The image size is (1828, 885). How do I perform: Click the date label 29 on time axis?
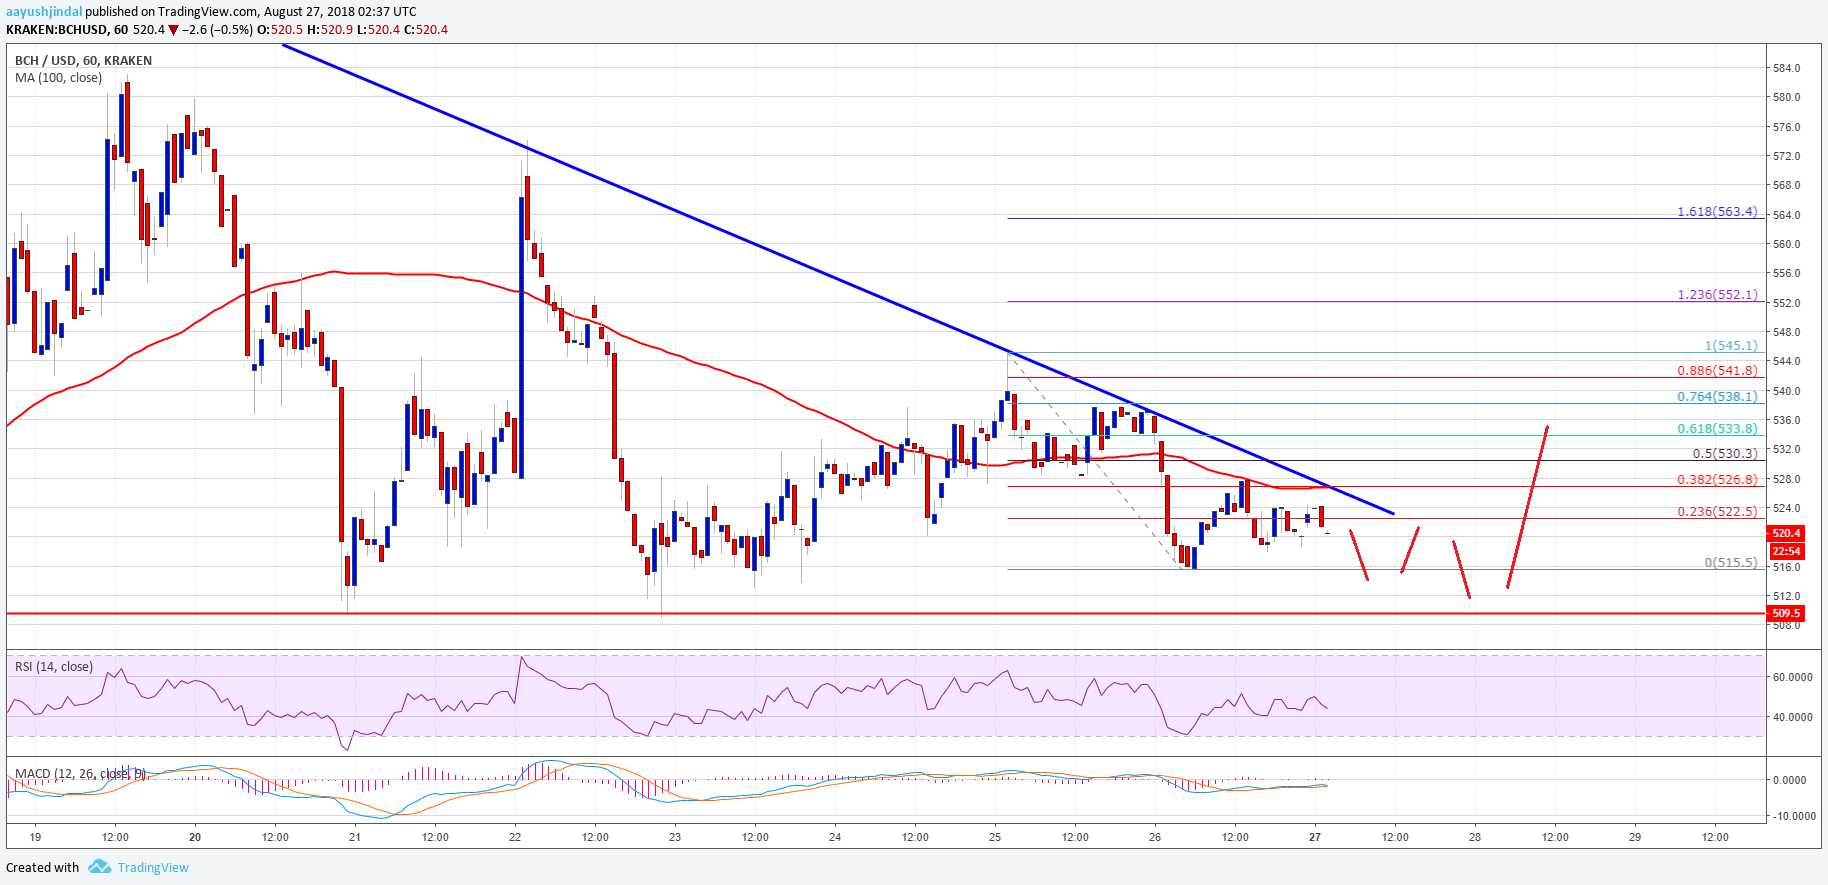1635,838
